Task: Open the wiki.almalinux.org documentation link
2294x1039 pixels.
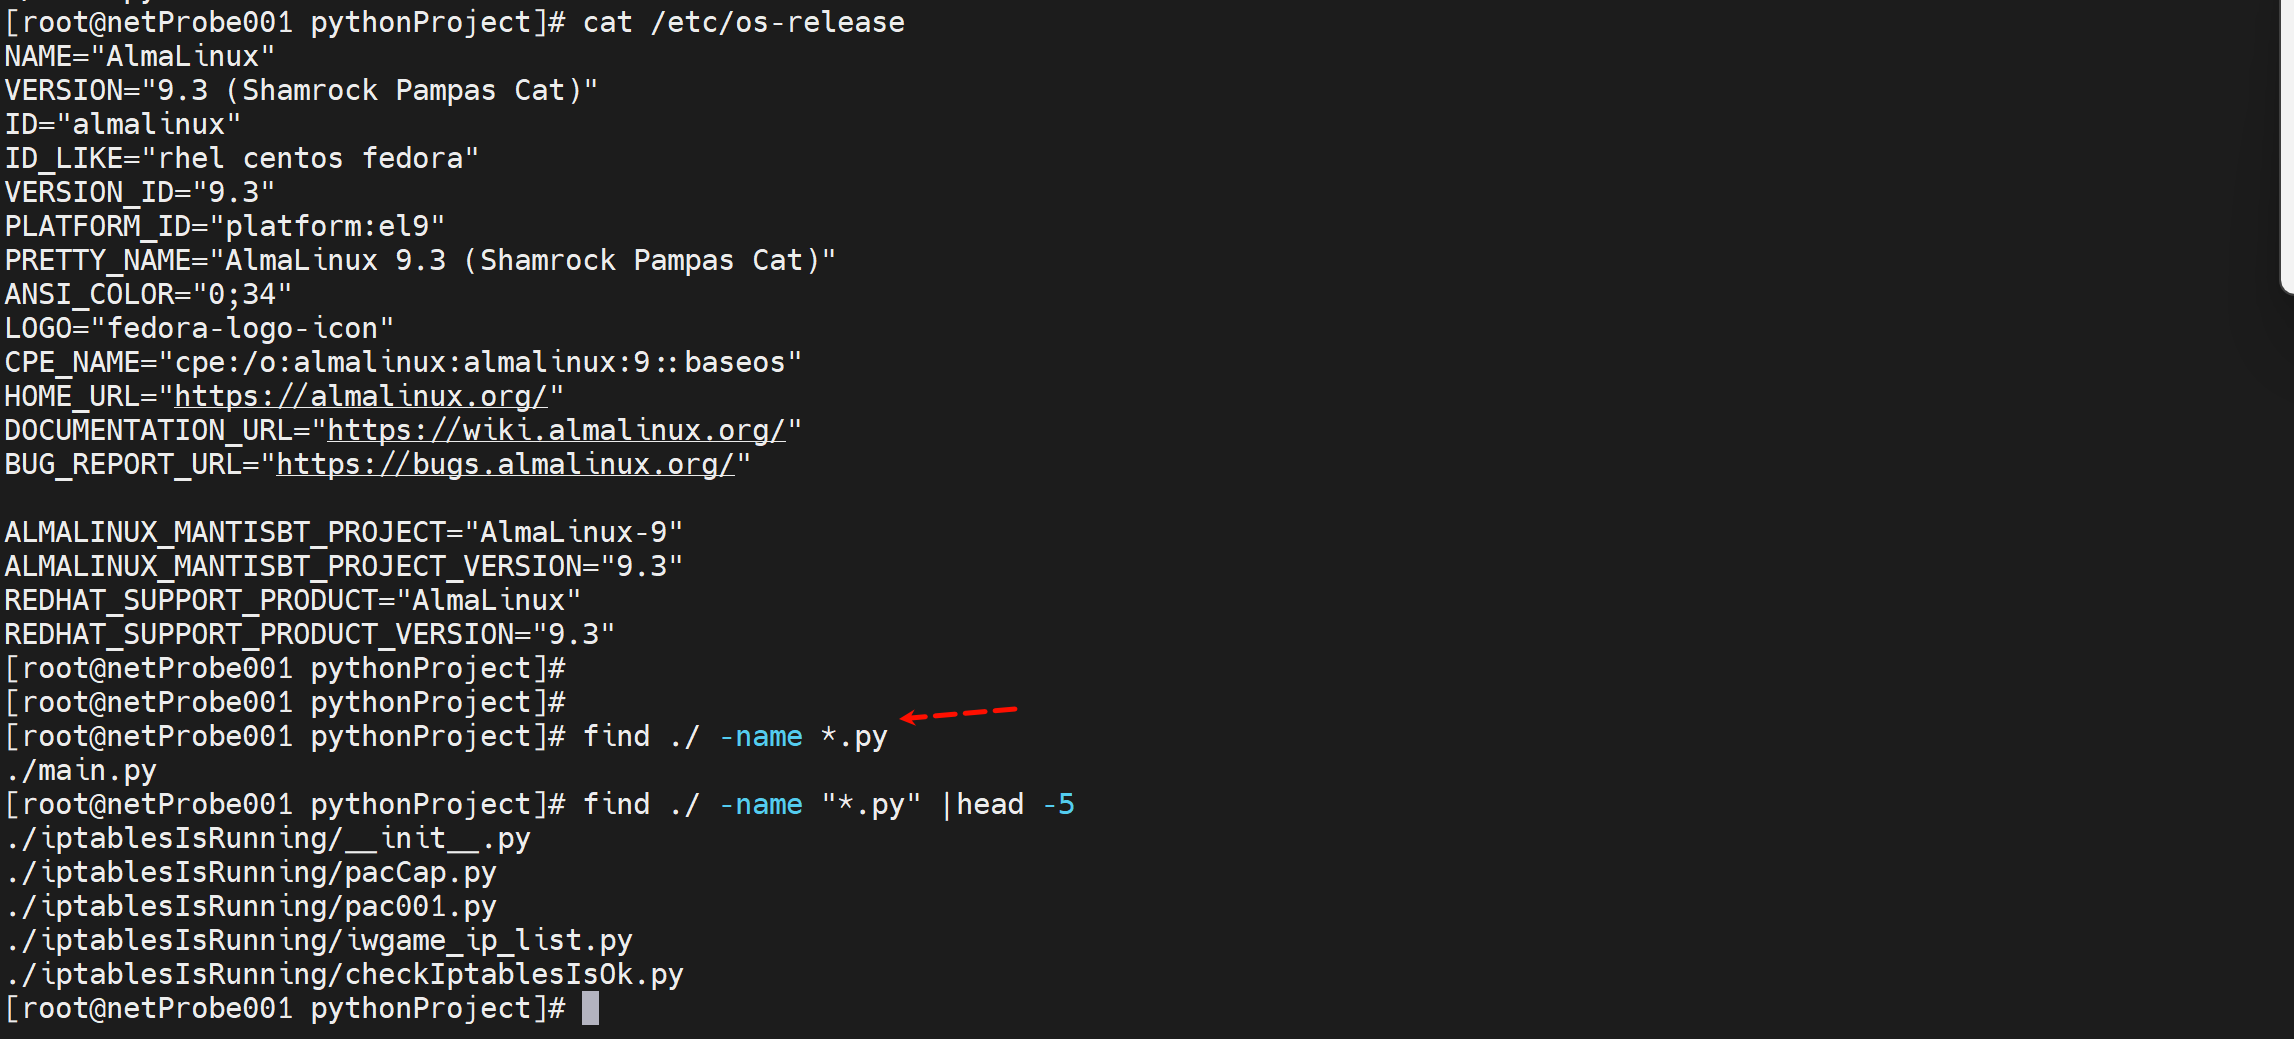Action: [556, 431]
